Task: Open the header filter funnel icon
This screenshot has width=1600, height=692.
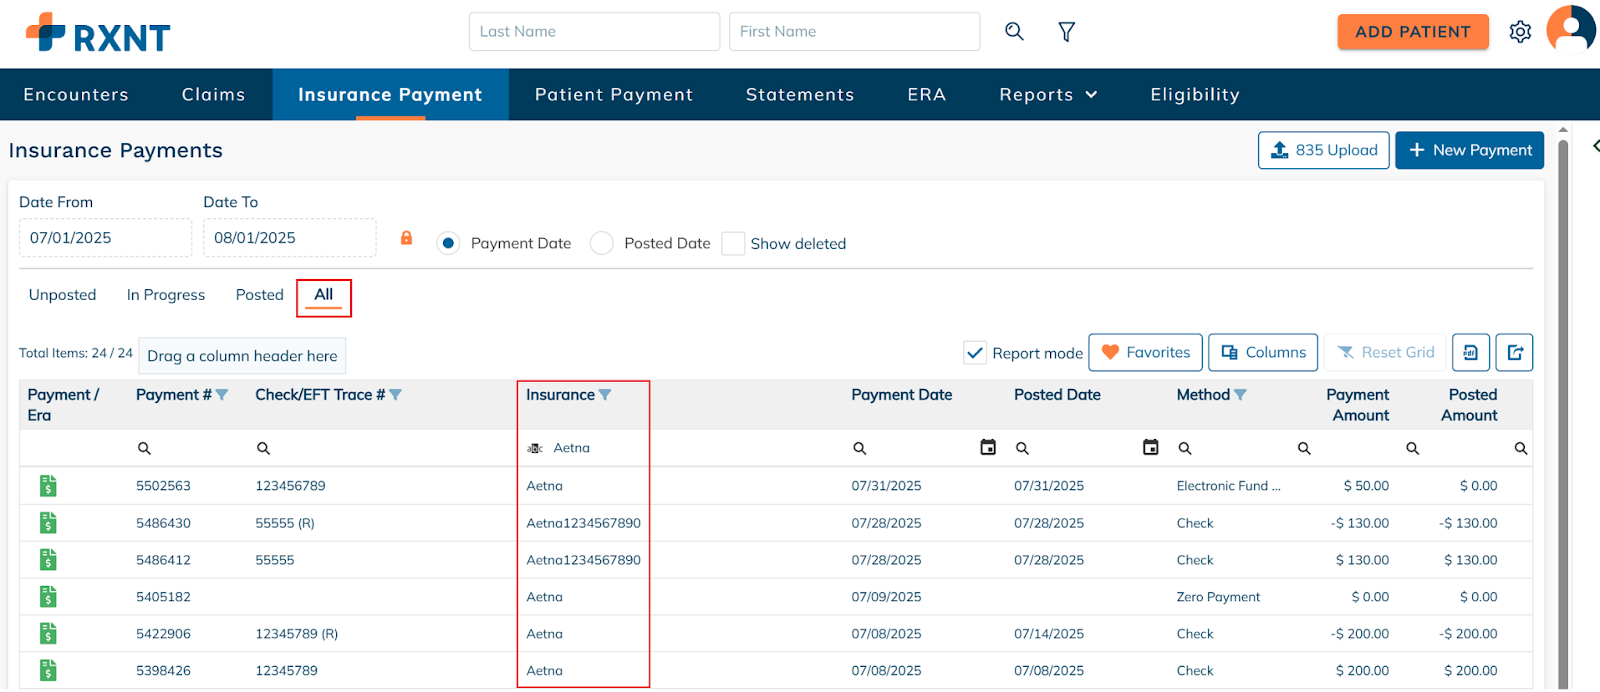Action: click(1066, 32)
